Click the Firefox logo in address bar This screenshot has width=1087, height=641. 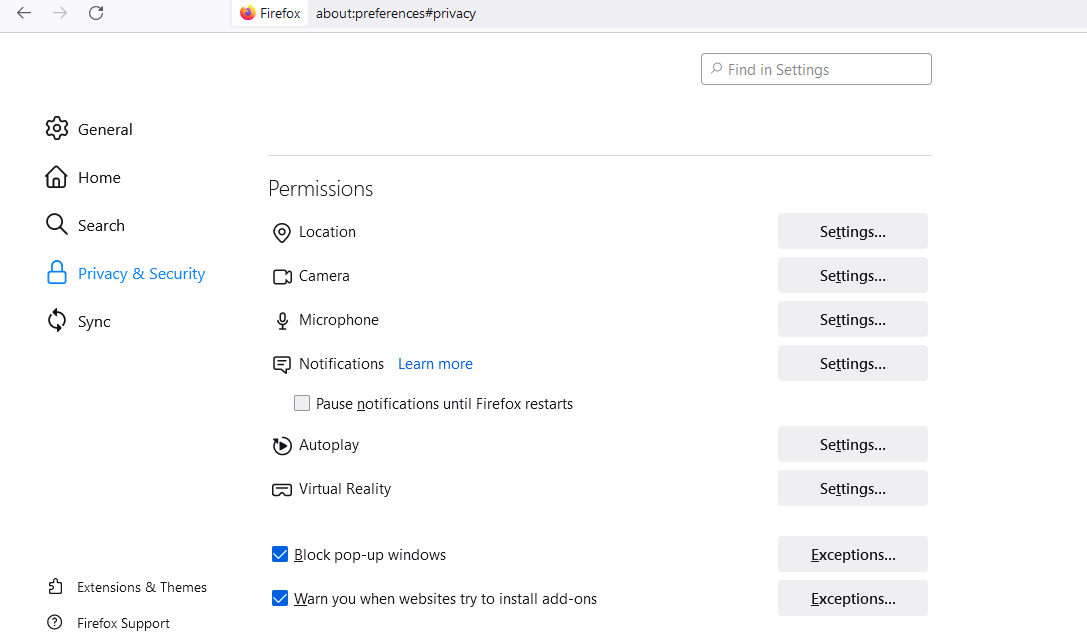[x=248, y=13]
